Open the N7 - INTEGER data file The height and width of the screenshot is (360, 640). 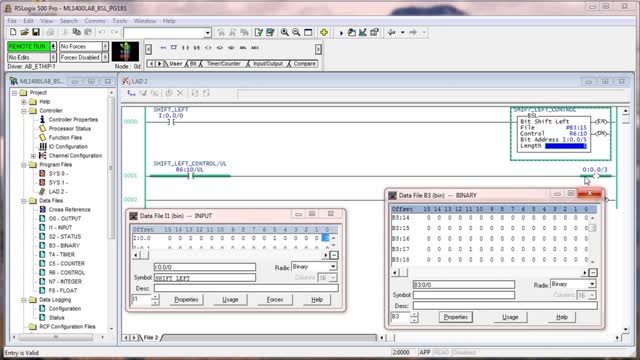point(65,281)
